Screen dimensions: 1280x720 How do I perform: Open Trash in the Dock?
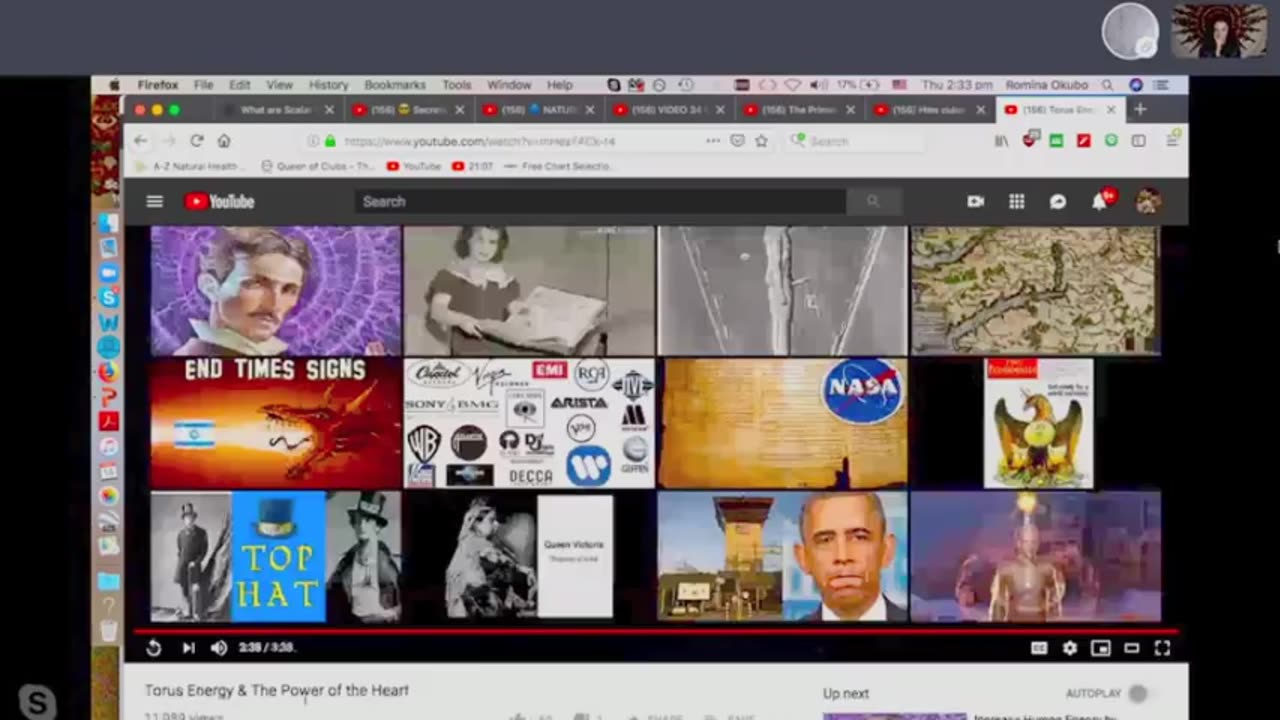108,631
